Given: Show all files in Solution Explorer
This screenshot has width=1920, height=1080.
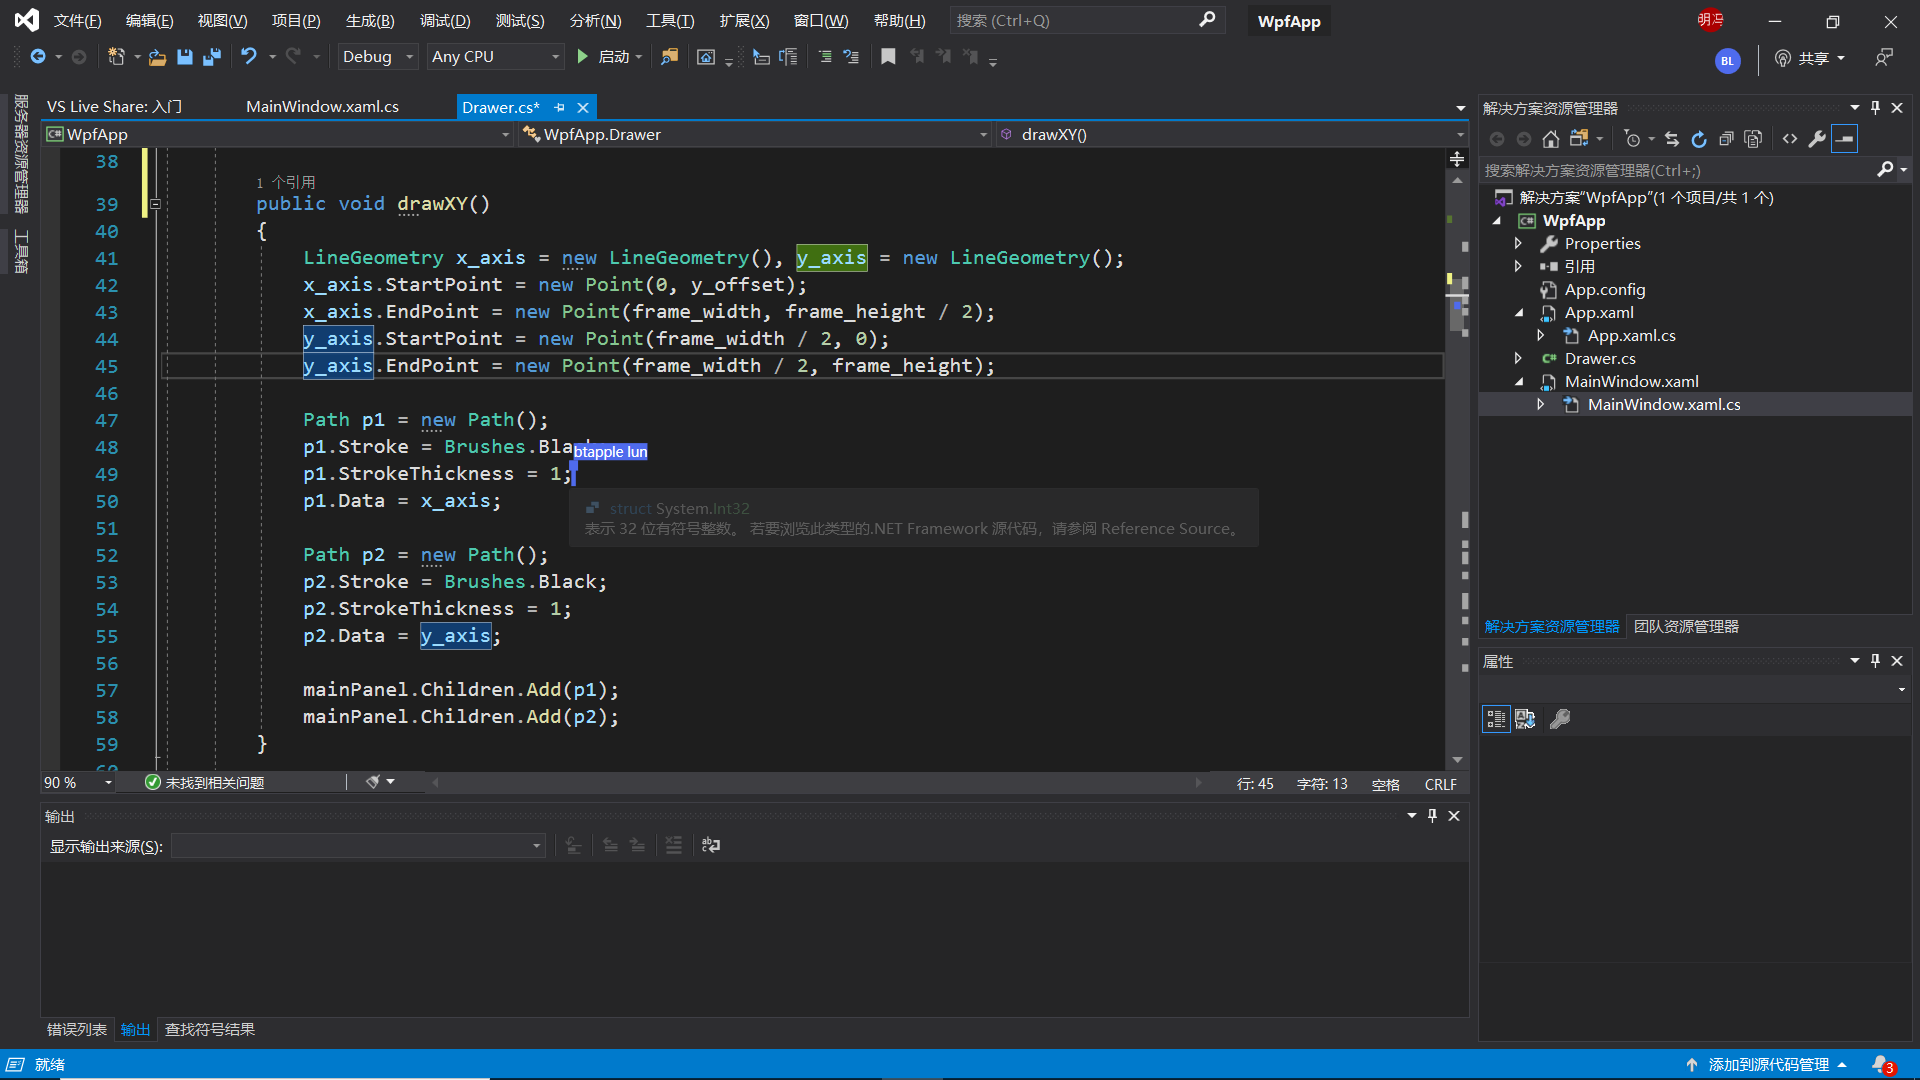Looking at the screenshot, I should point(1753,139).
